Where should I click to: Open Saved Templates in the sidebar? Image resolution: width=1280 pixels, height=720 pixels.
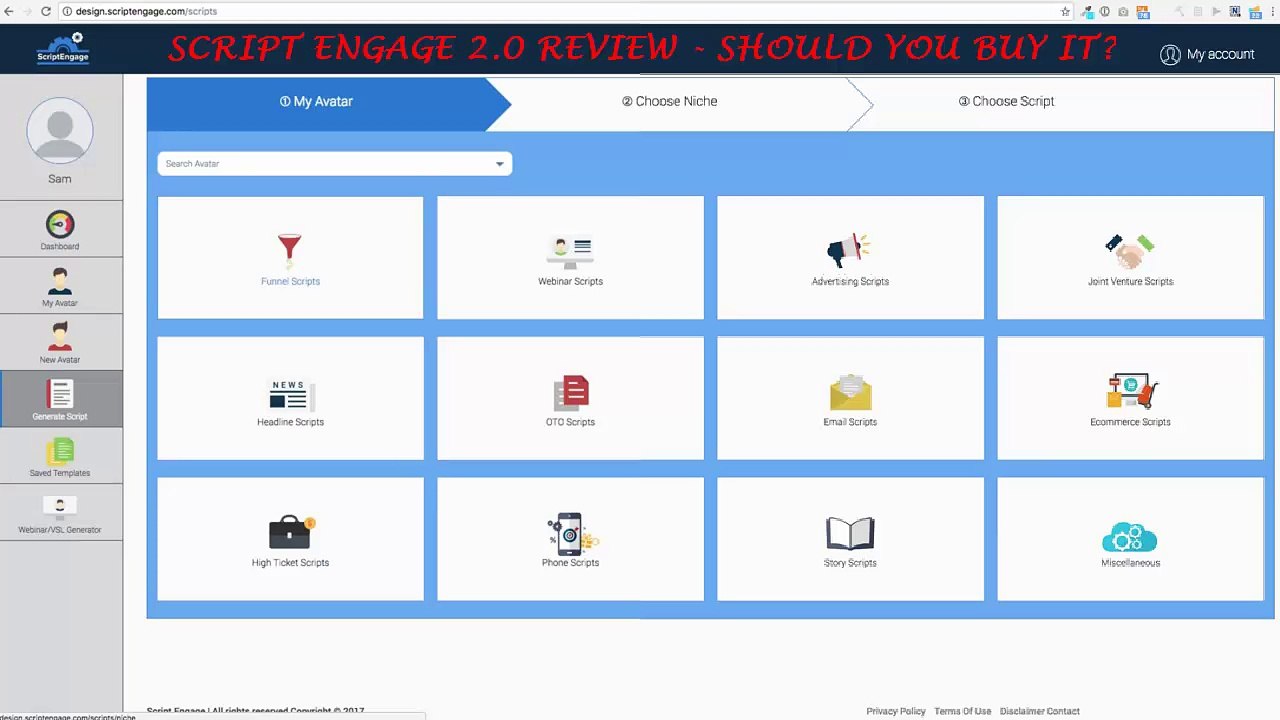point(60,456)
